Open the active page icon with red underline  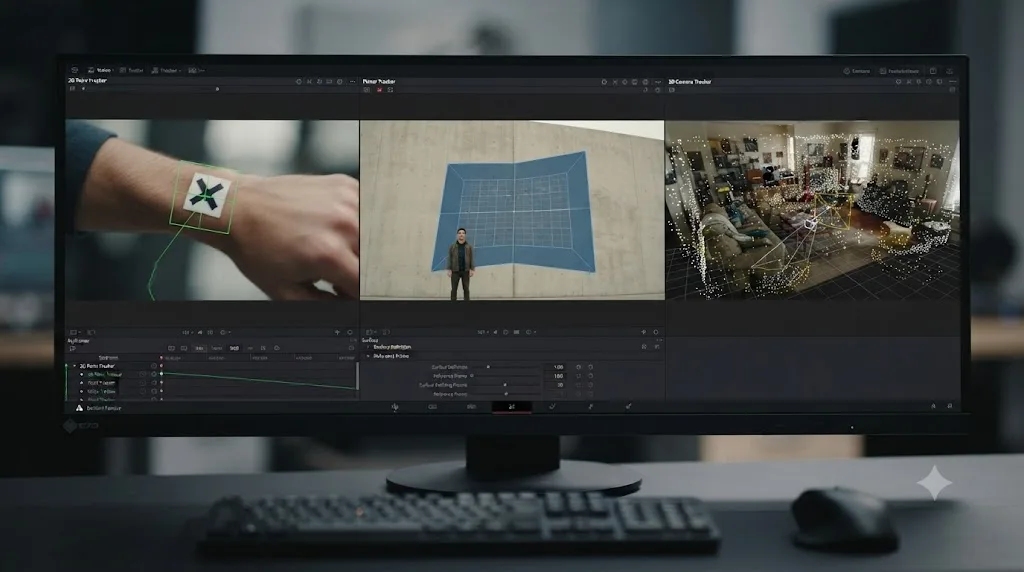pos(511,407)
